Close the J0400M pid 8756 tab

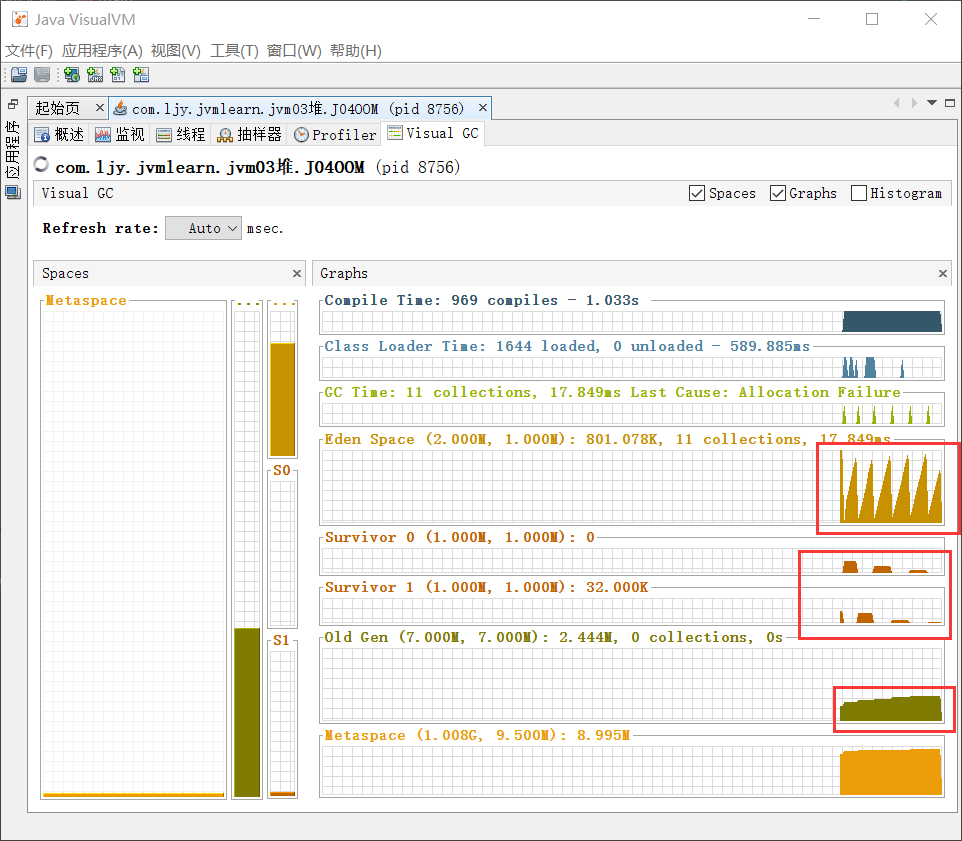483,108
